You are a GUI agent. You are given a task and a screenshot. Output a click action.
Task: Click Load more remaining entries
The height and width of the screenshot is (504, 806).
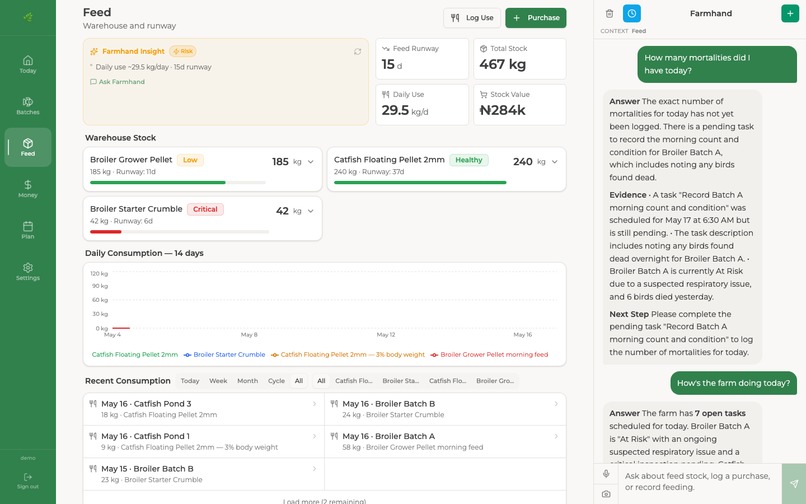click(324, 500)
